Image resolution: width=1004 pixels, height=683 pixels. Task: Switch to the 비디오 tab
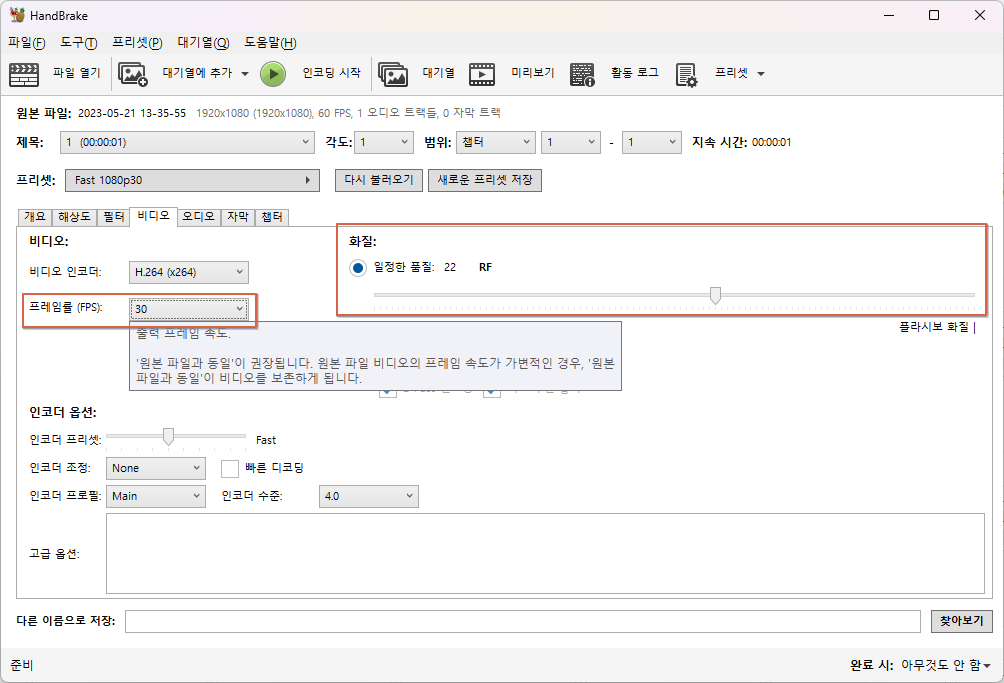(153, 216)
